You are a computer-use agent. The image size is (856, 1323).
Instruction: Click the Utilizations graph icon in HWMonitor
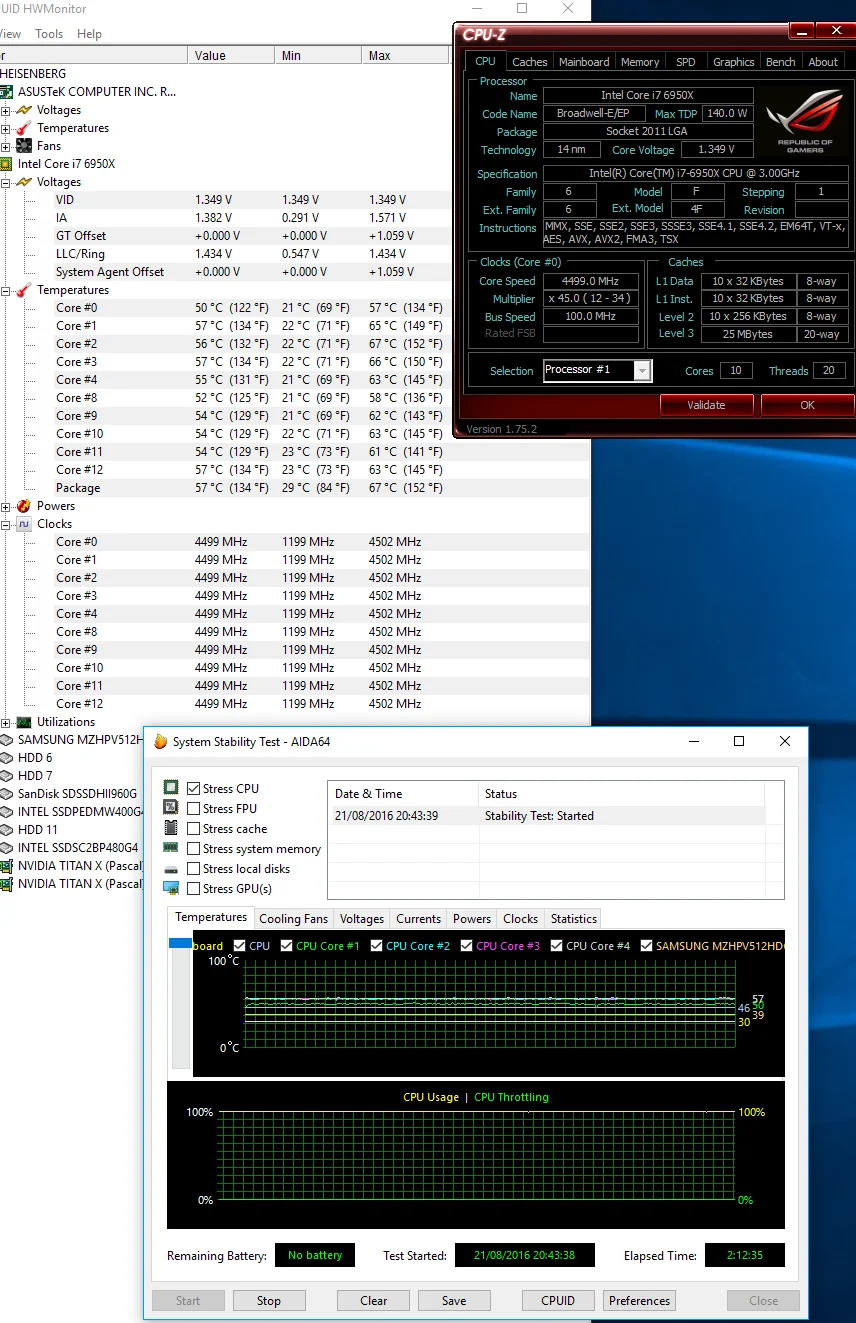pyautogui.click(x=24, y=722)
